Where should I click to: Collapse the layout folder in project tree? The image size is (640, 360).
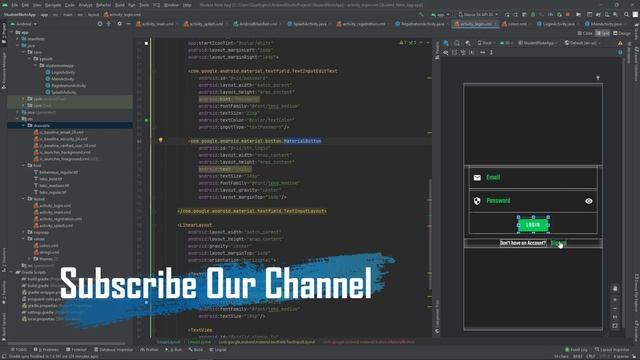click(x=24, y=199)
